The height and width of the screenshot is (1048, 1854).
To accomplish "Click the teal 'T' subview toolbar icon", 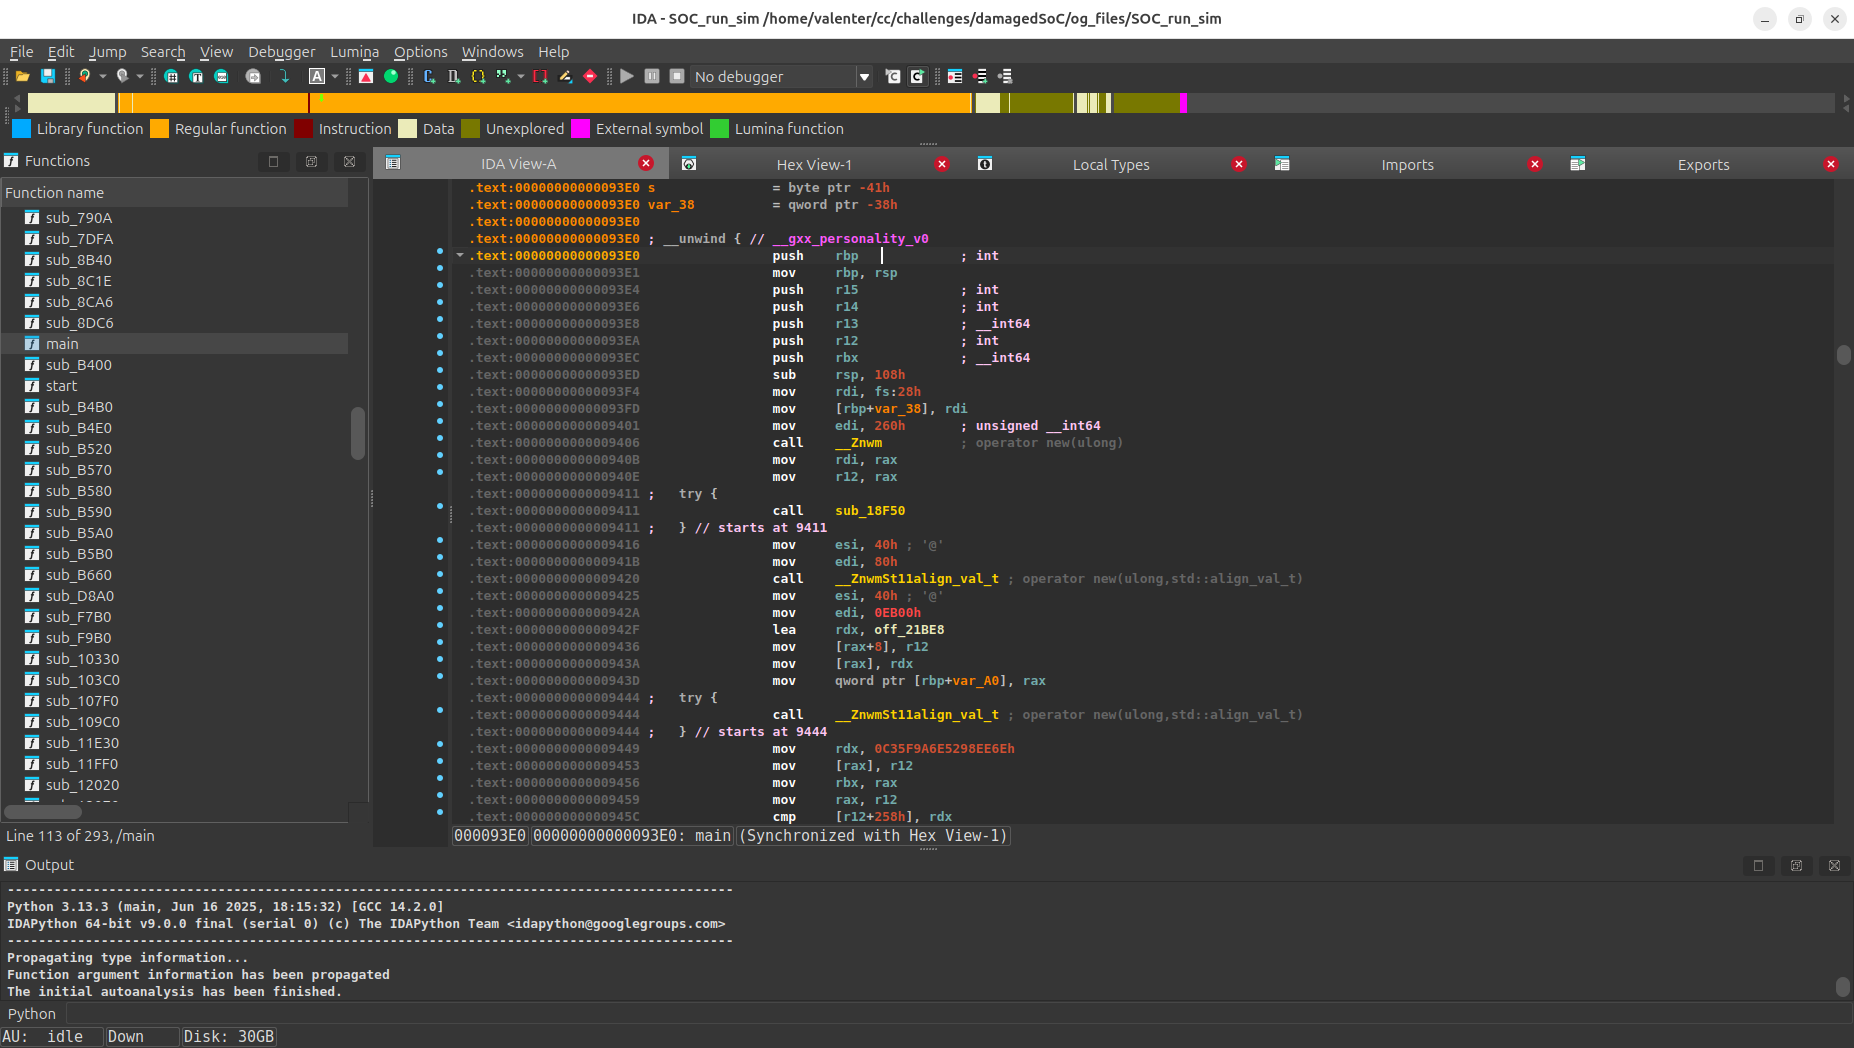I will tap(196, 76).
